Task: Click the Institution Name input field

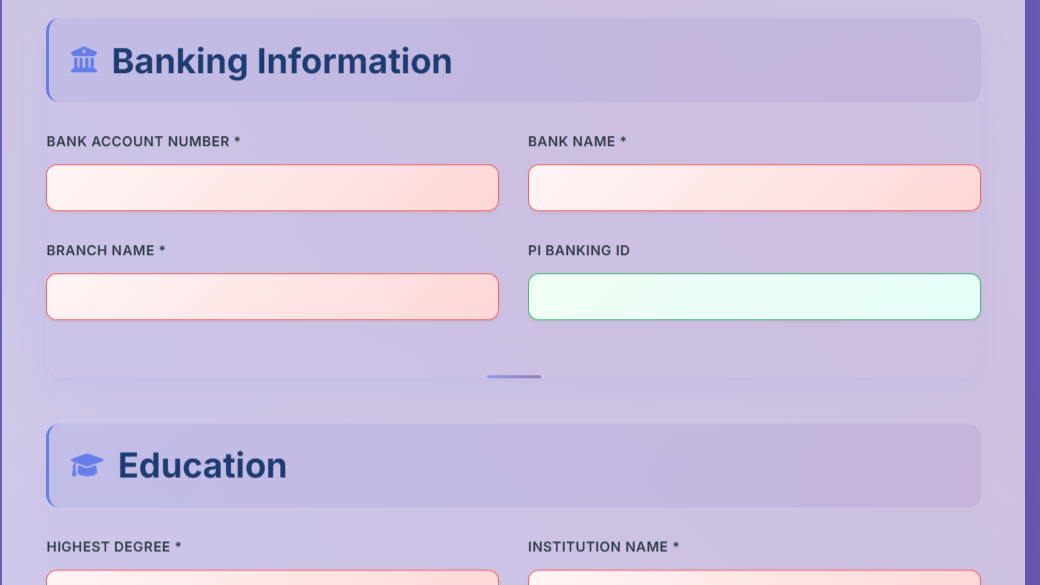Action: (x=754, y=577)
